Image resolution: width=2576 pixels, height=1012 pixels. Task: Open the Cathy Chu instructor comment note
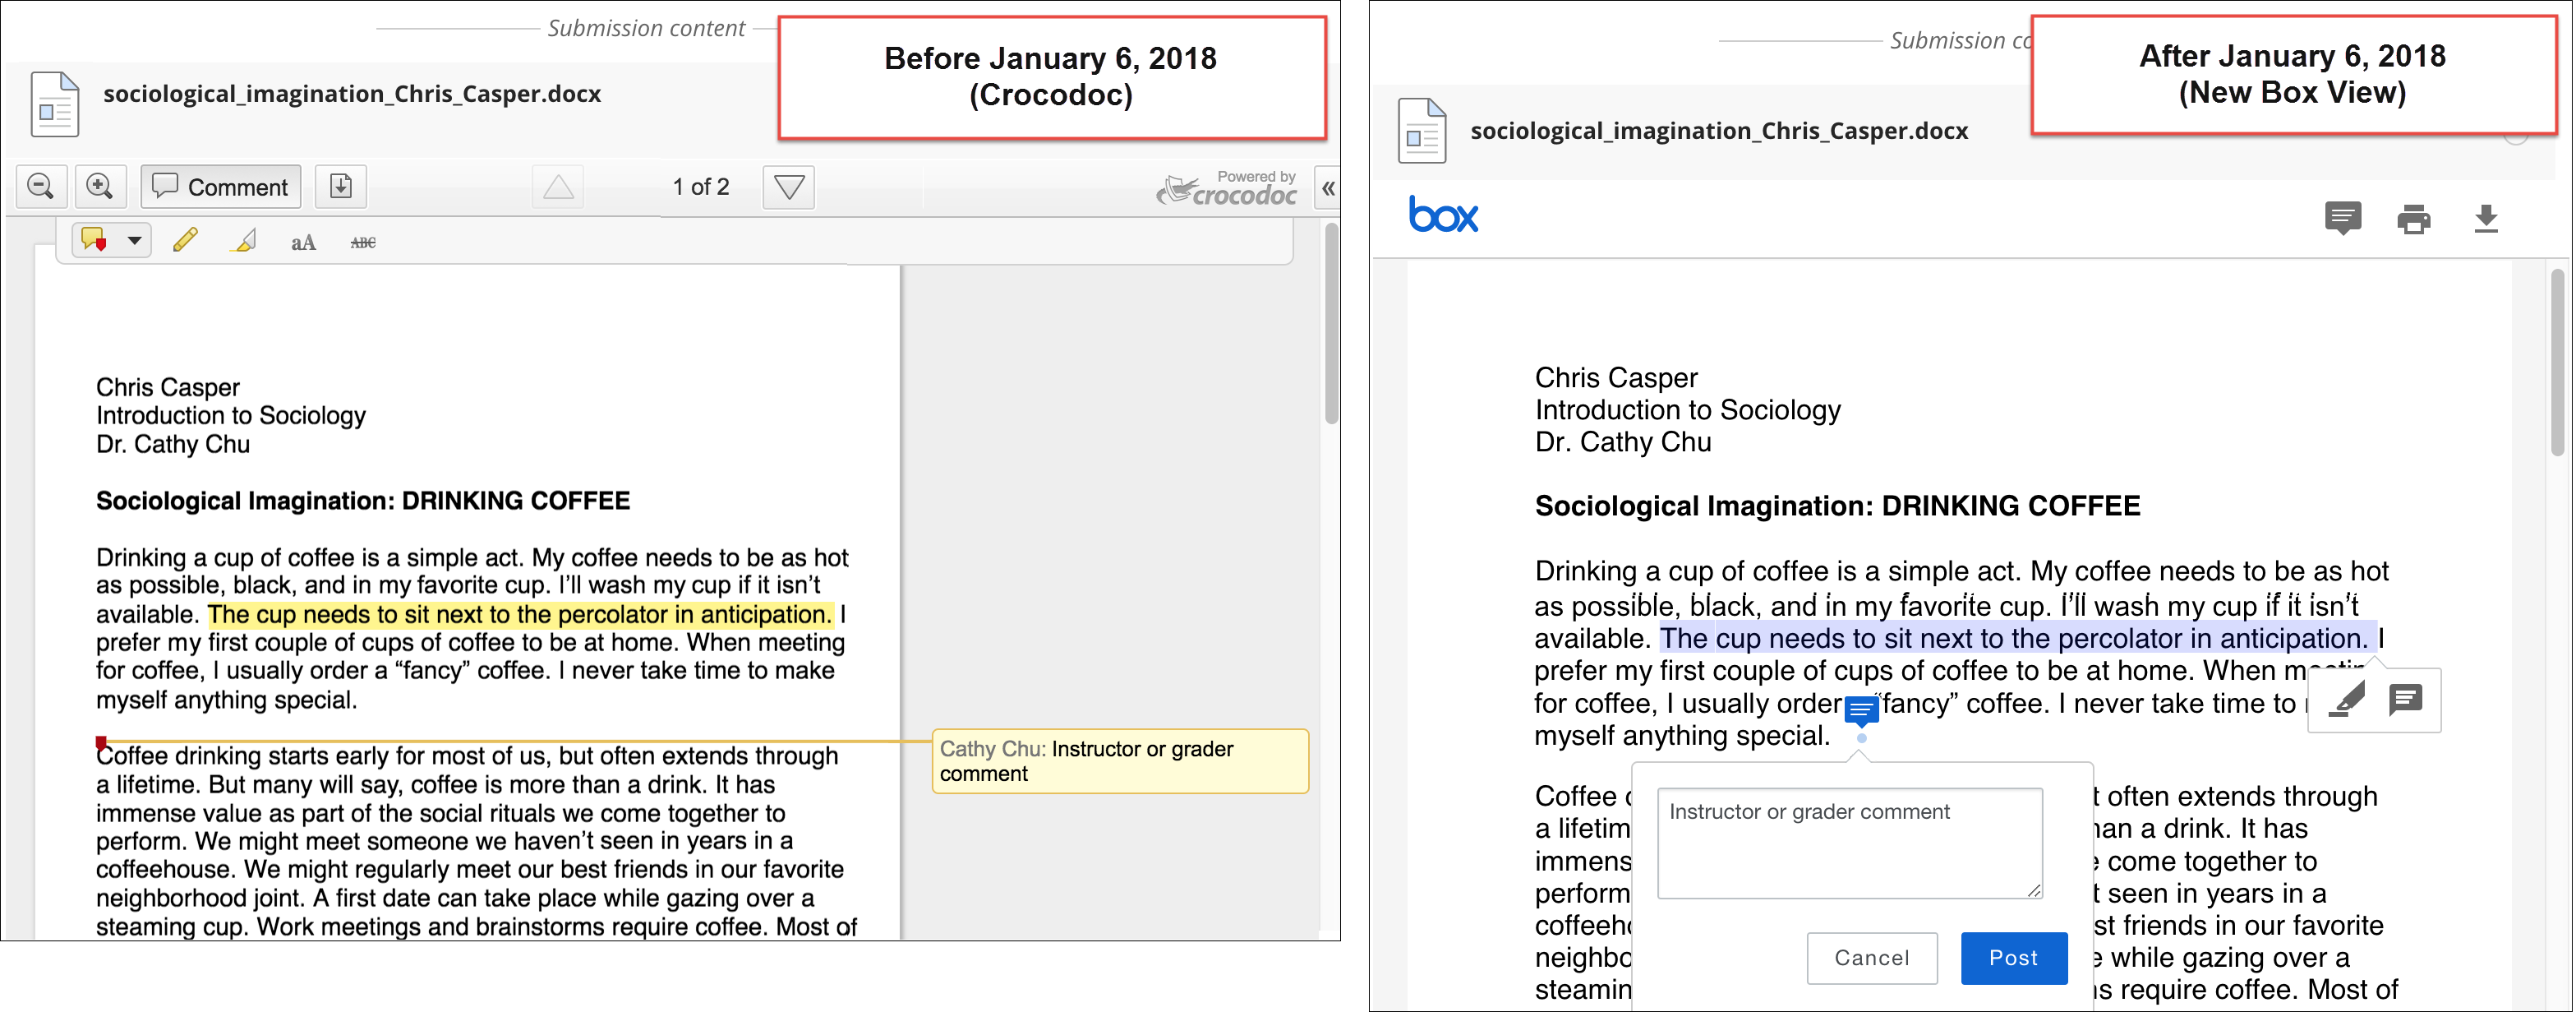click(x=1119, y=761)
